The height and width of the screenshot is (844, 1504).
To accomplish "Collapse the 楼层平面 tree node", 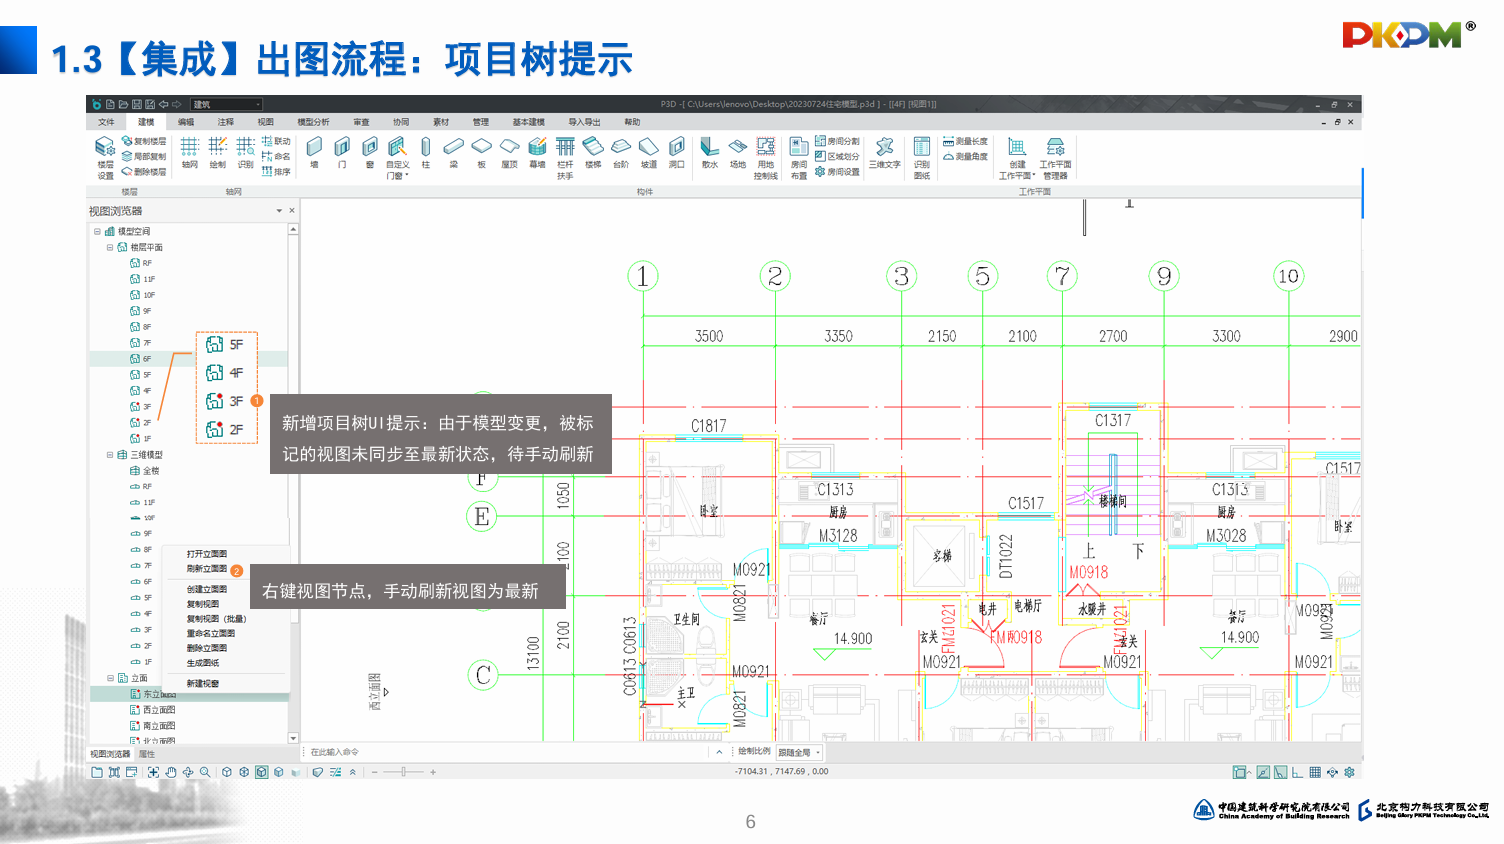I will 110,247.
